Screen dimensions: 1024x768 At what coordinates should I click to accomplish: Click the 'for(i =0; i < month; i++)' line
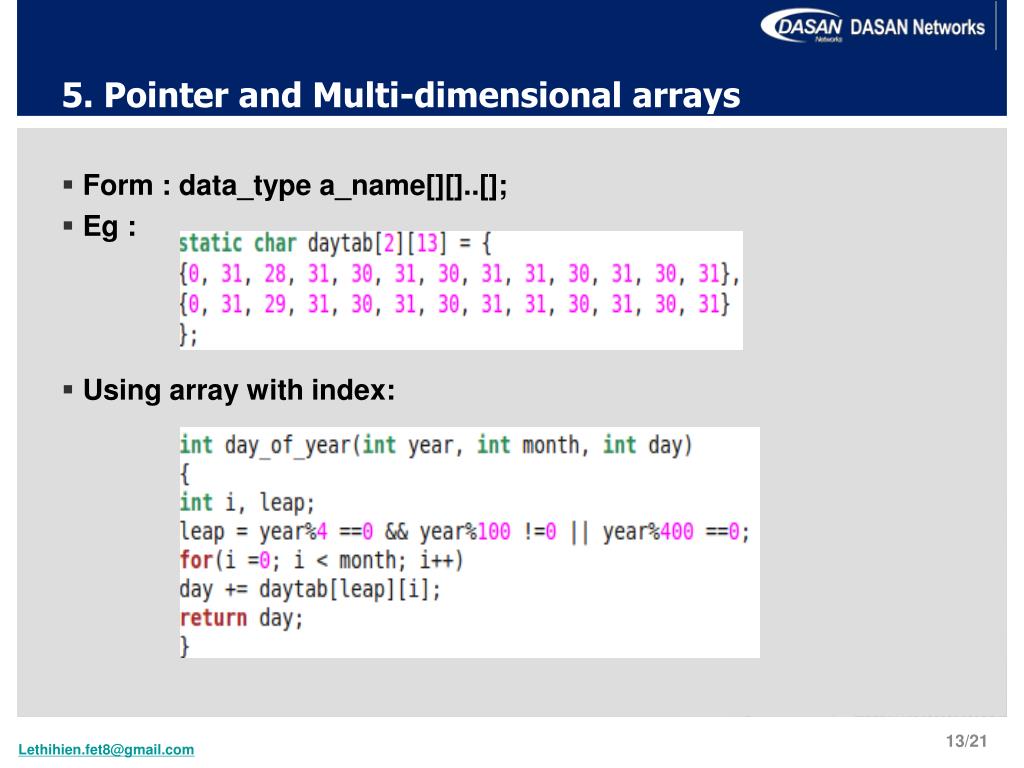coord(321,560)
